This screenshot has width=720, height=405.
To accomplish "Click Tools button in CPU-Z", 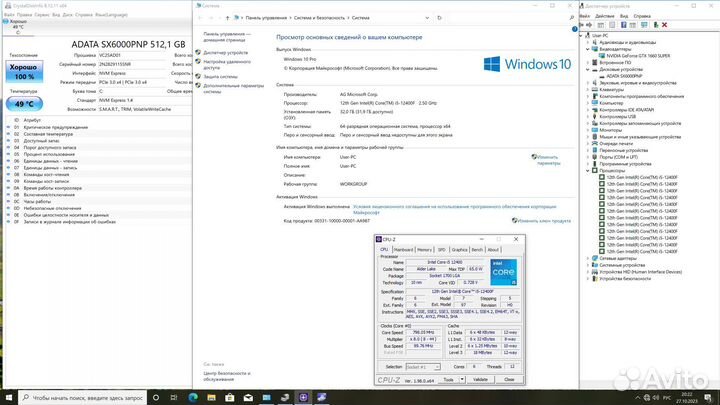I will [448, 380].
